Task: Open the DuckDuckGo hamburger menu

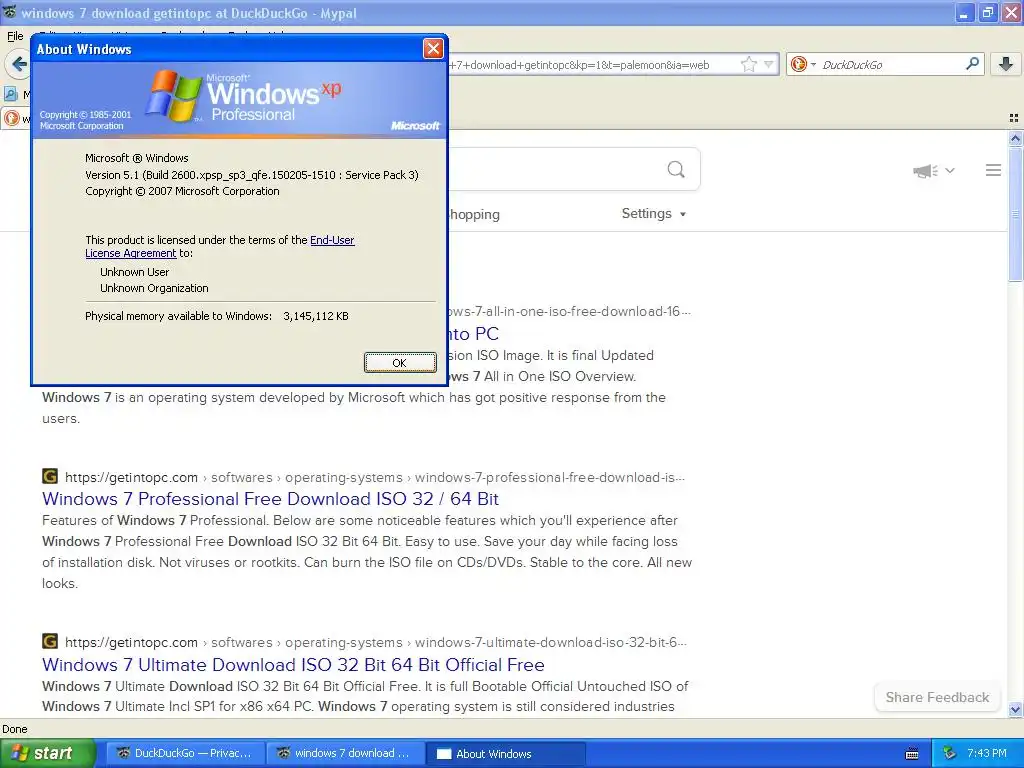Action: (x=993, y=170)
